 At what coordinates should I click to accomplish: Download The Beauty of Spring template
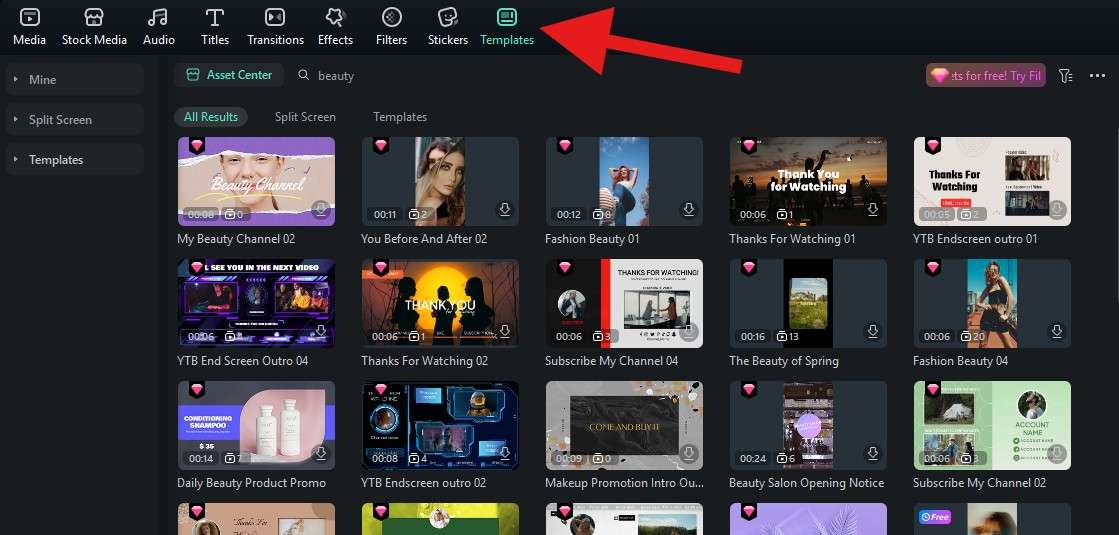[x=873, y=331]
